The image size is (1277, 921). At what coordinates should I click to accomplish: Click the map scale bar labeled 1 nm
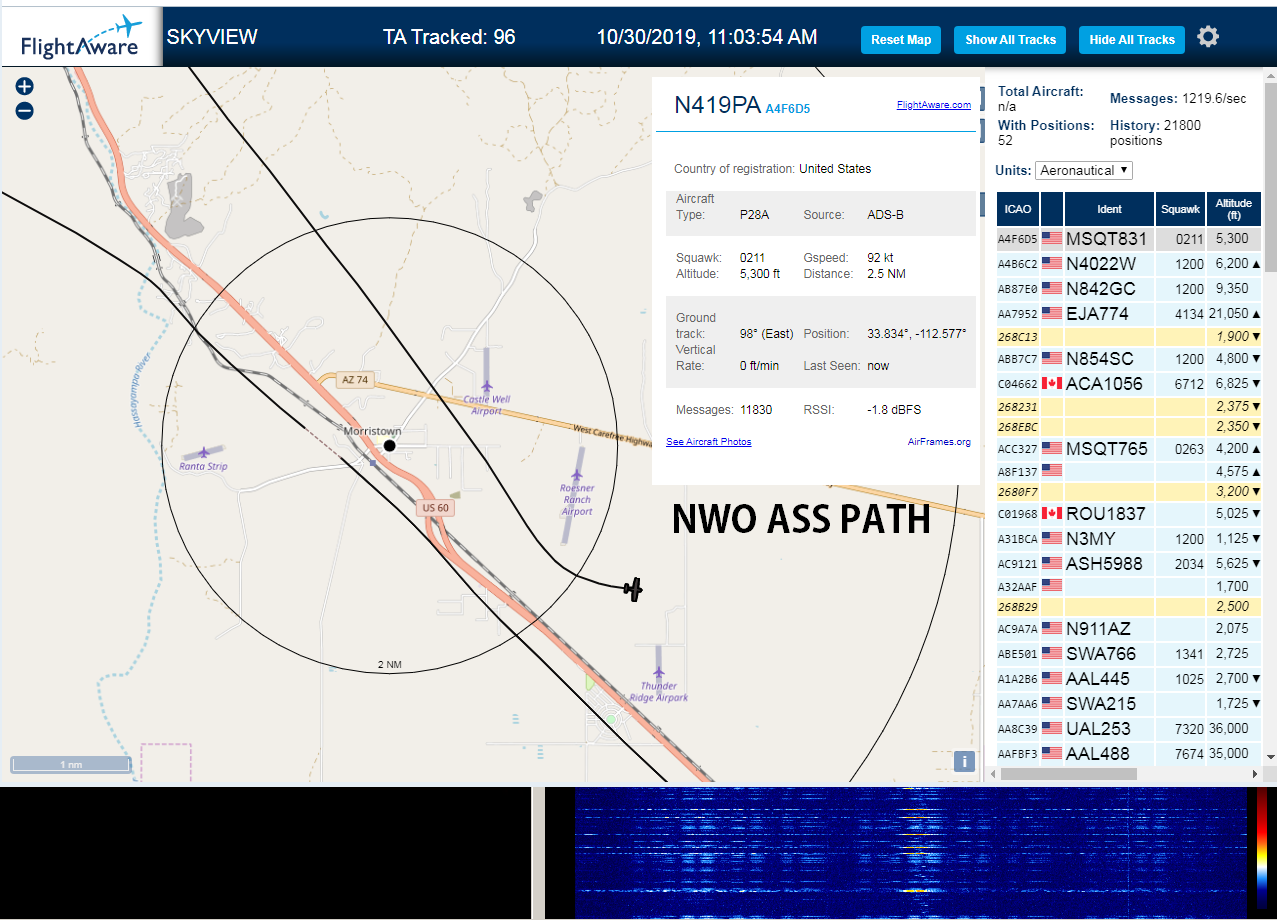pos(71,765)
